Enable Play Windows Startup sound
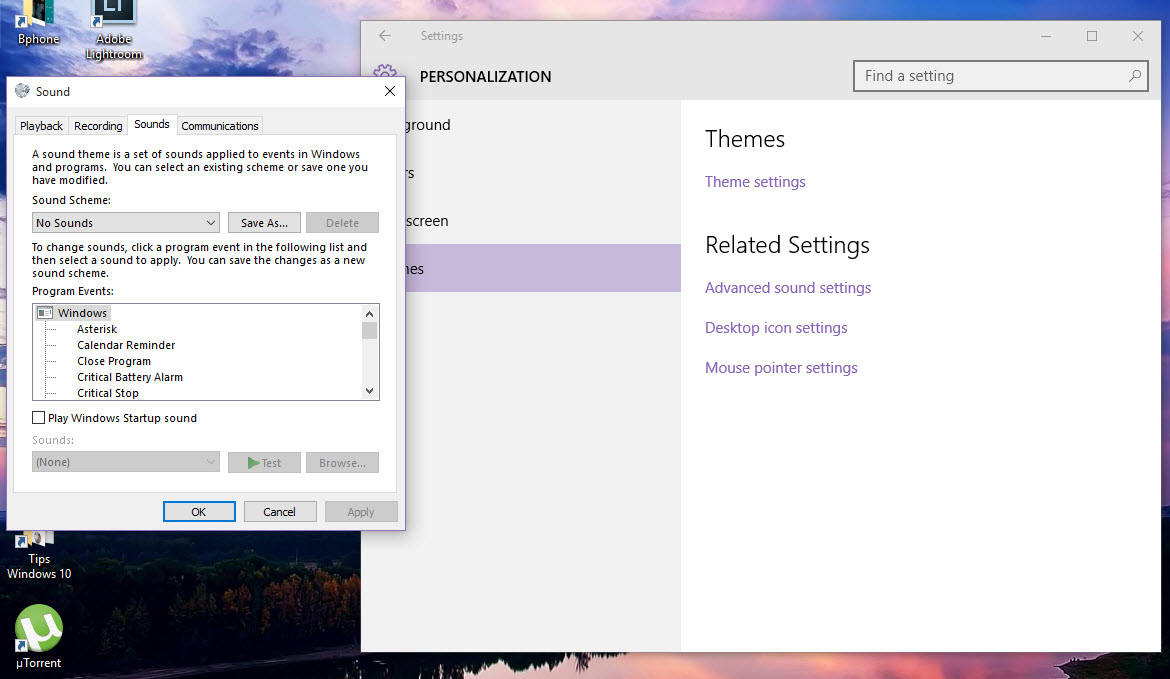Image resolution: width=1170 pixels, height=679 pixels. point(38,417)
